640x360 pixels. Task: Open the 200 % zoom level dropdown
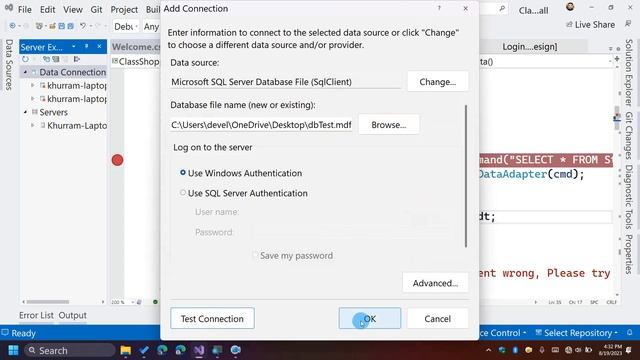(x=133, y=302)
